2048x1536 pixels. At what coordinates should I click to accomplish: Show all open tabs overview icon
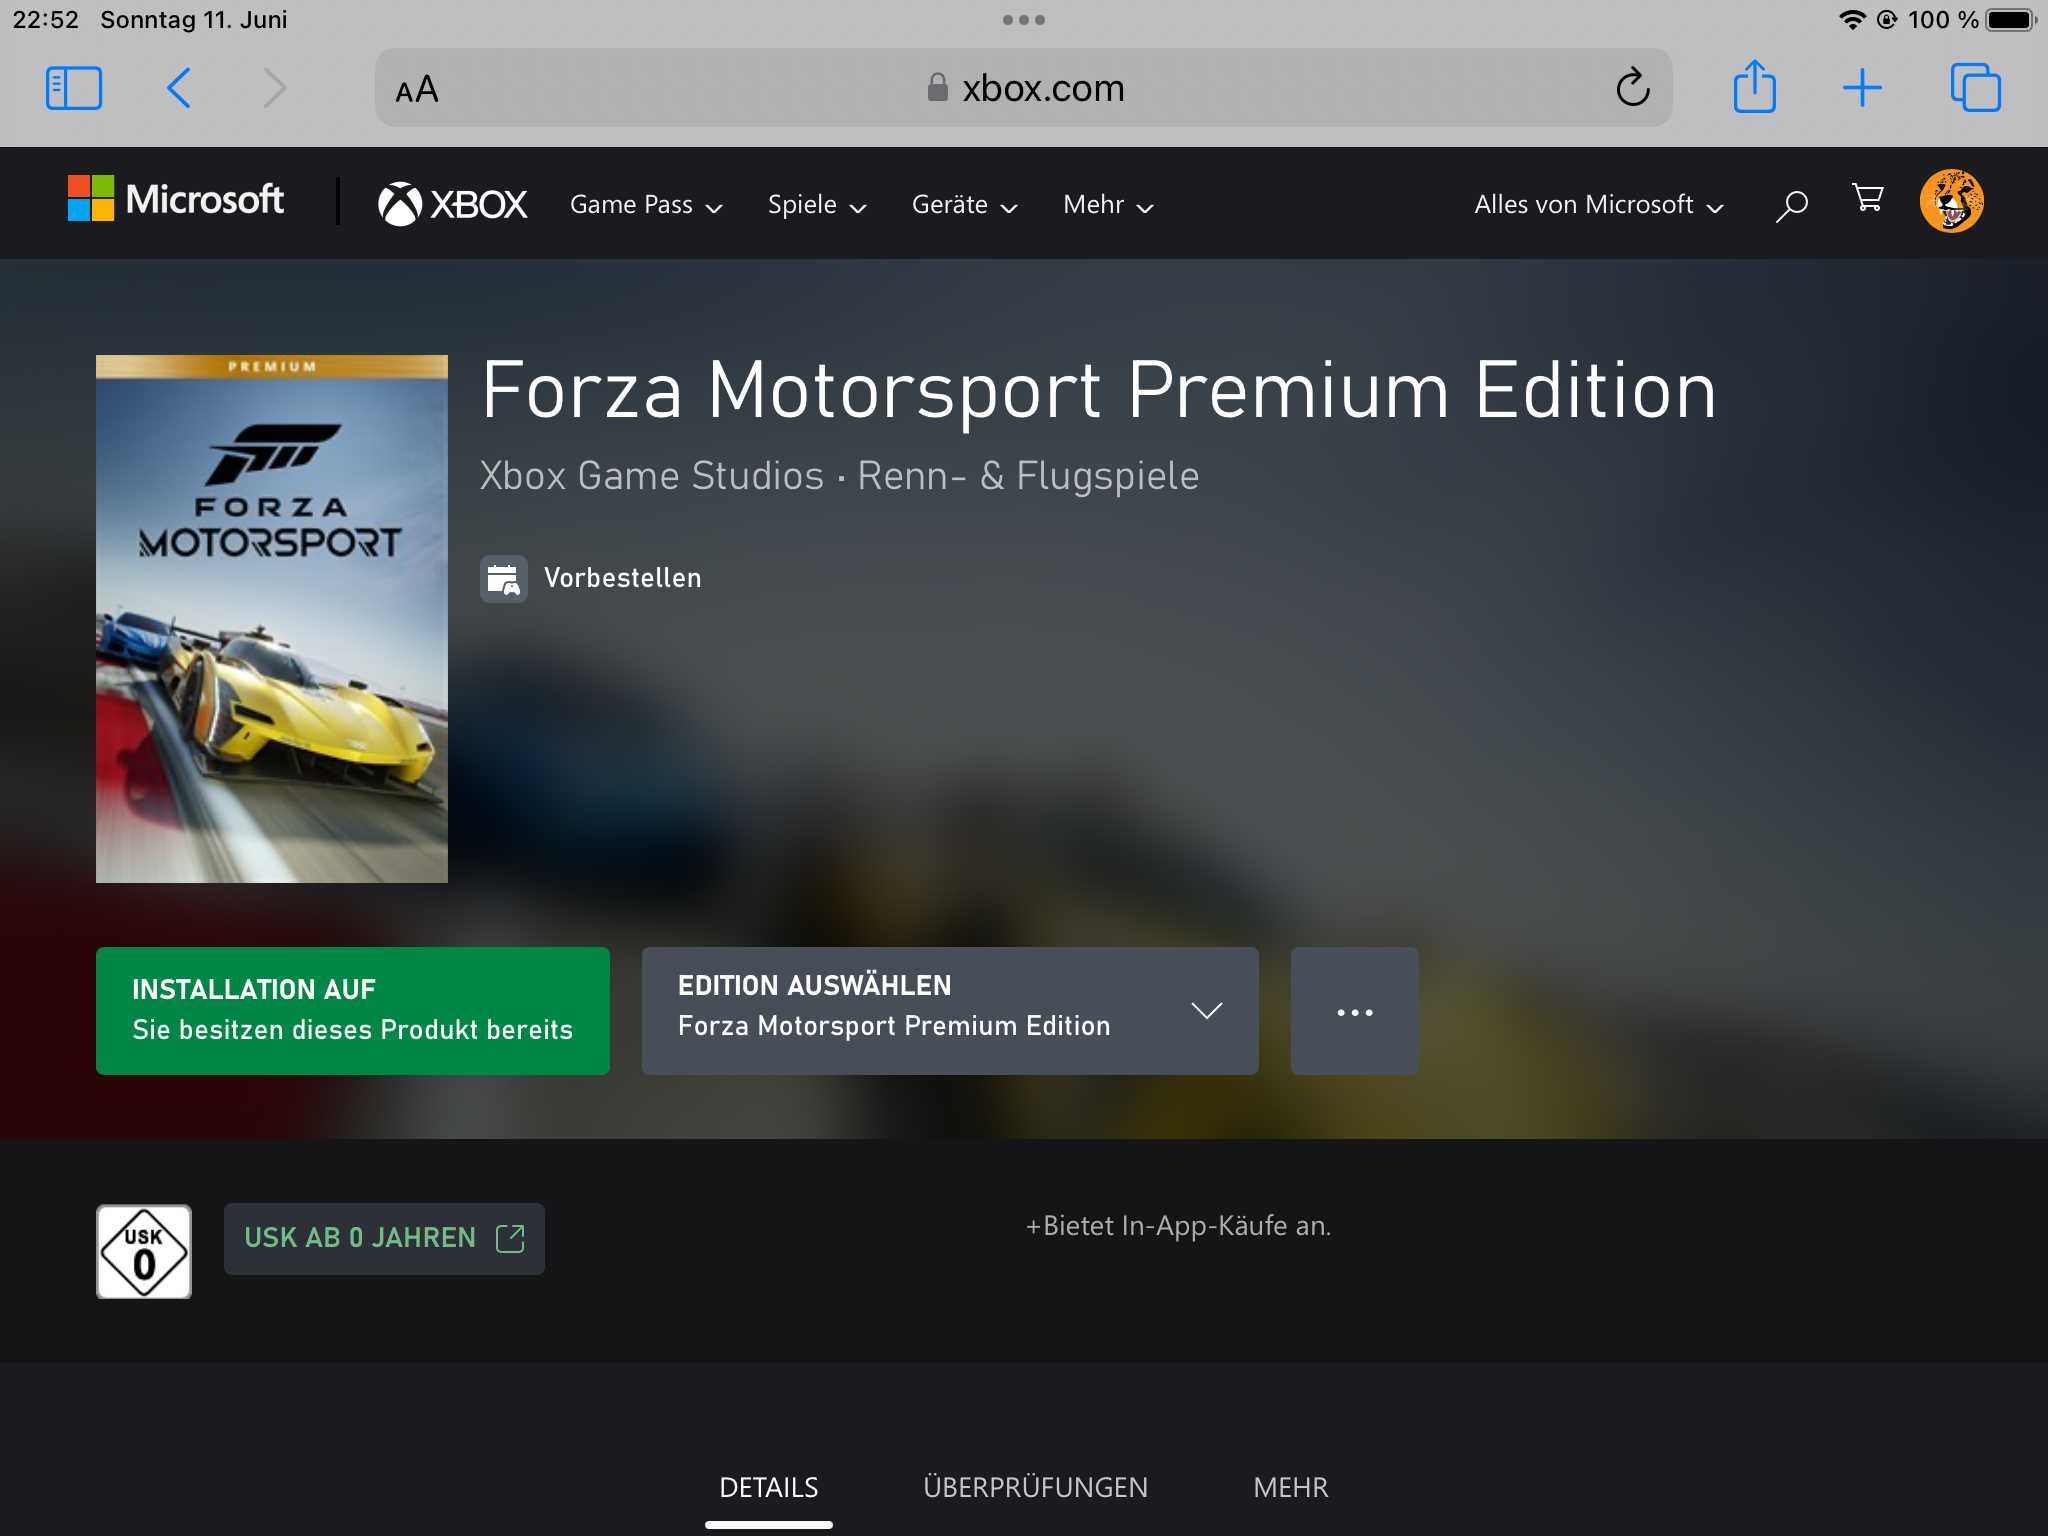(1975, 88)
